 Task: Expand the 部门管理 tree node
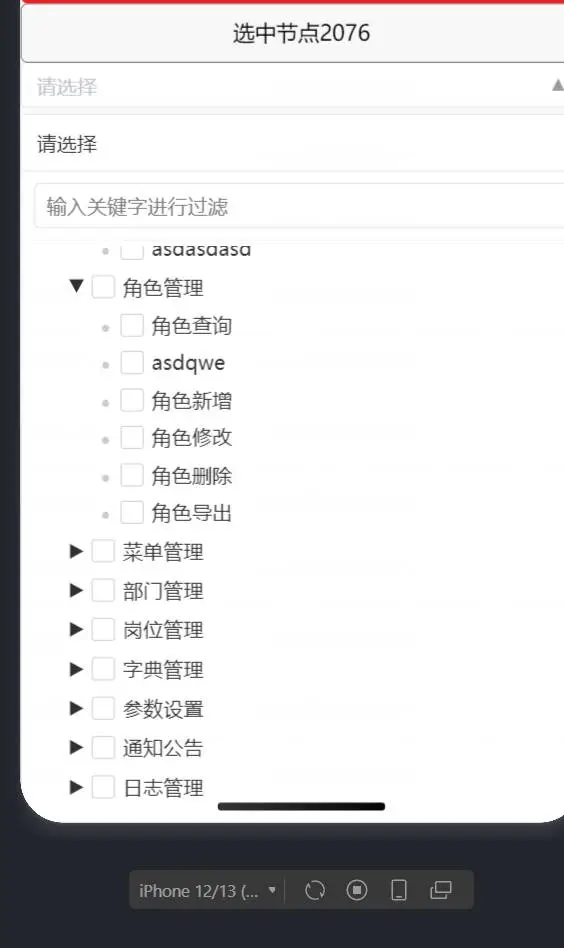pos(76,590)
